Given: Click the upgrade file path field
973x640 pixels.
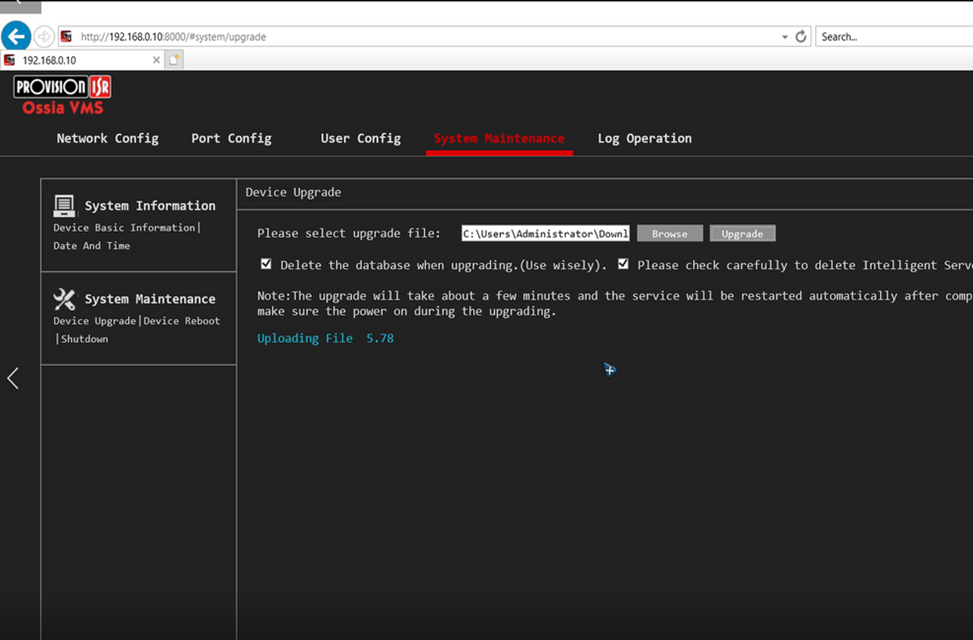Looking at the screenshot, I should point(545,233).
